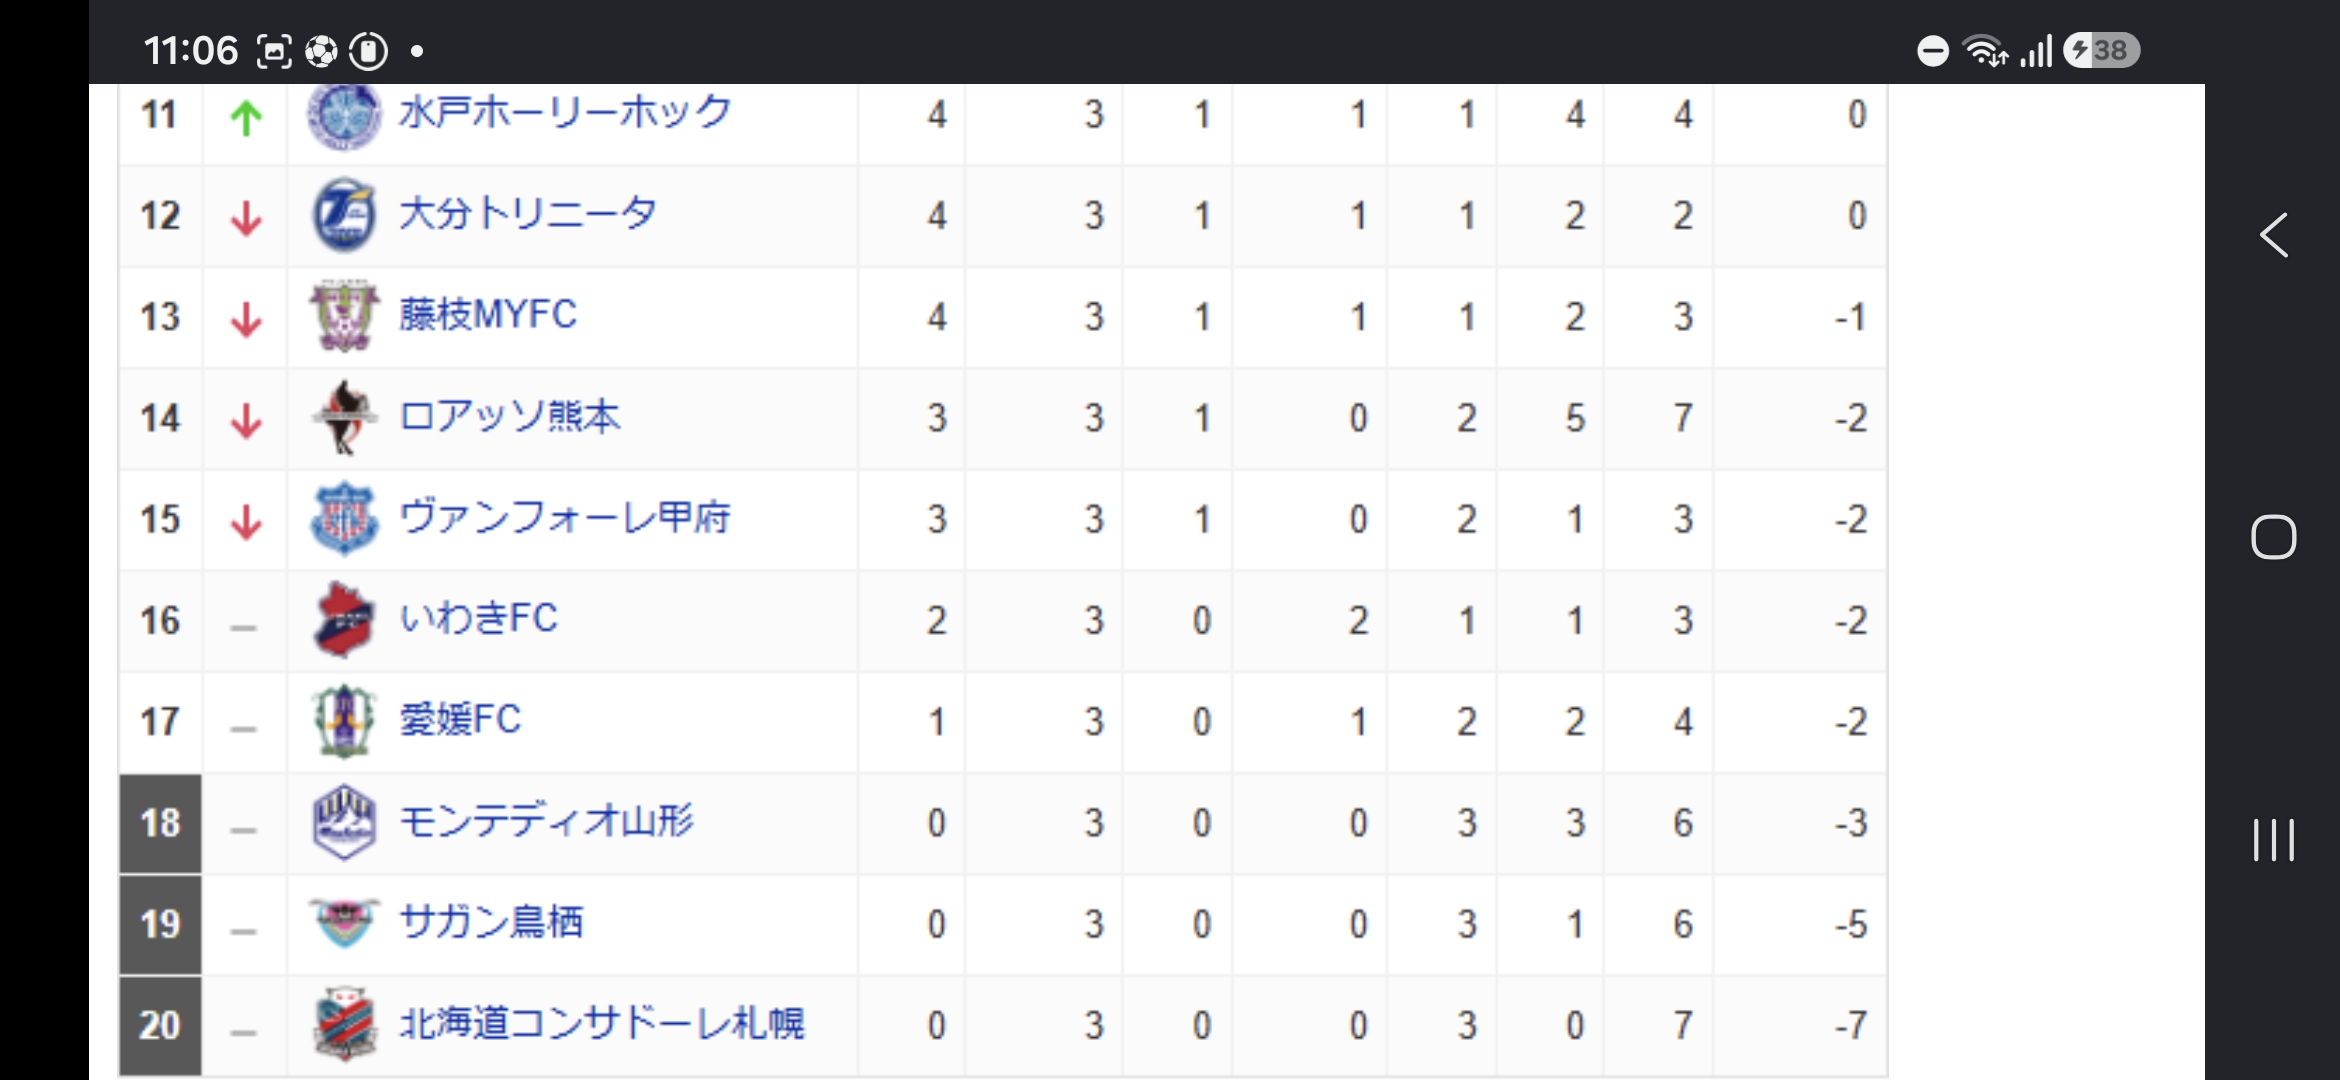This screenshot has width=2340, height=1080.
Task: Tap the Oita Trinita team crest
Action: pyautogui.click(x=344, y=215)
